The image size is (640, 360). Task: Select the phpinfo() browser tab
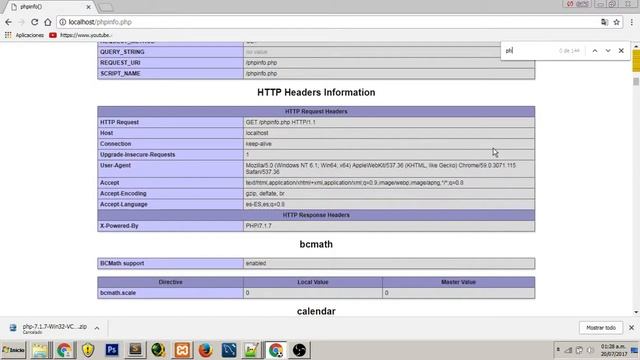(49, 7)
